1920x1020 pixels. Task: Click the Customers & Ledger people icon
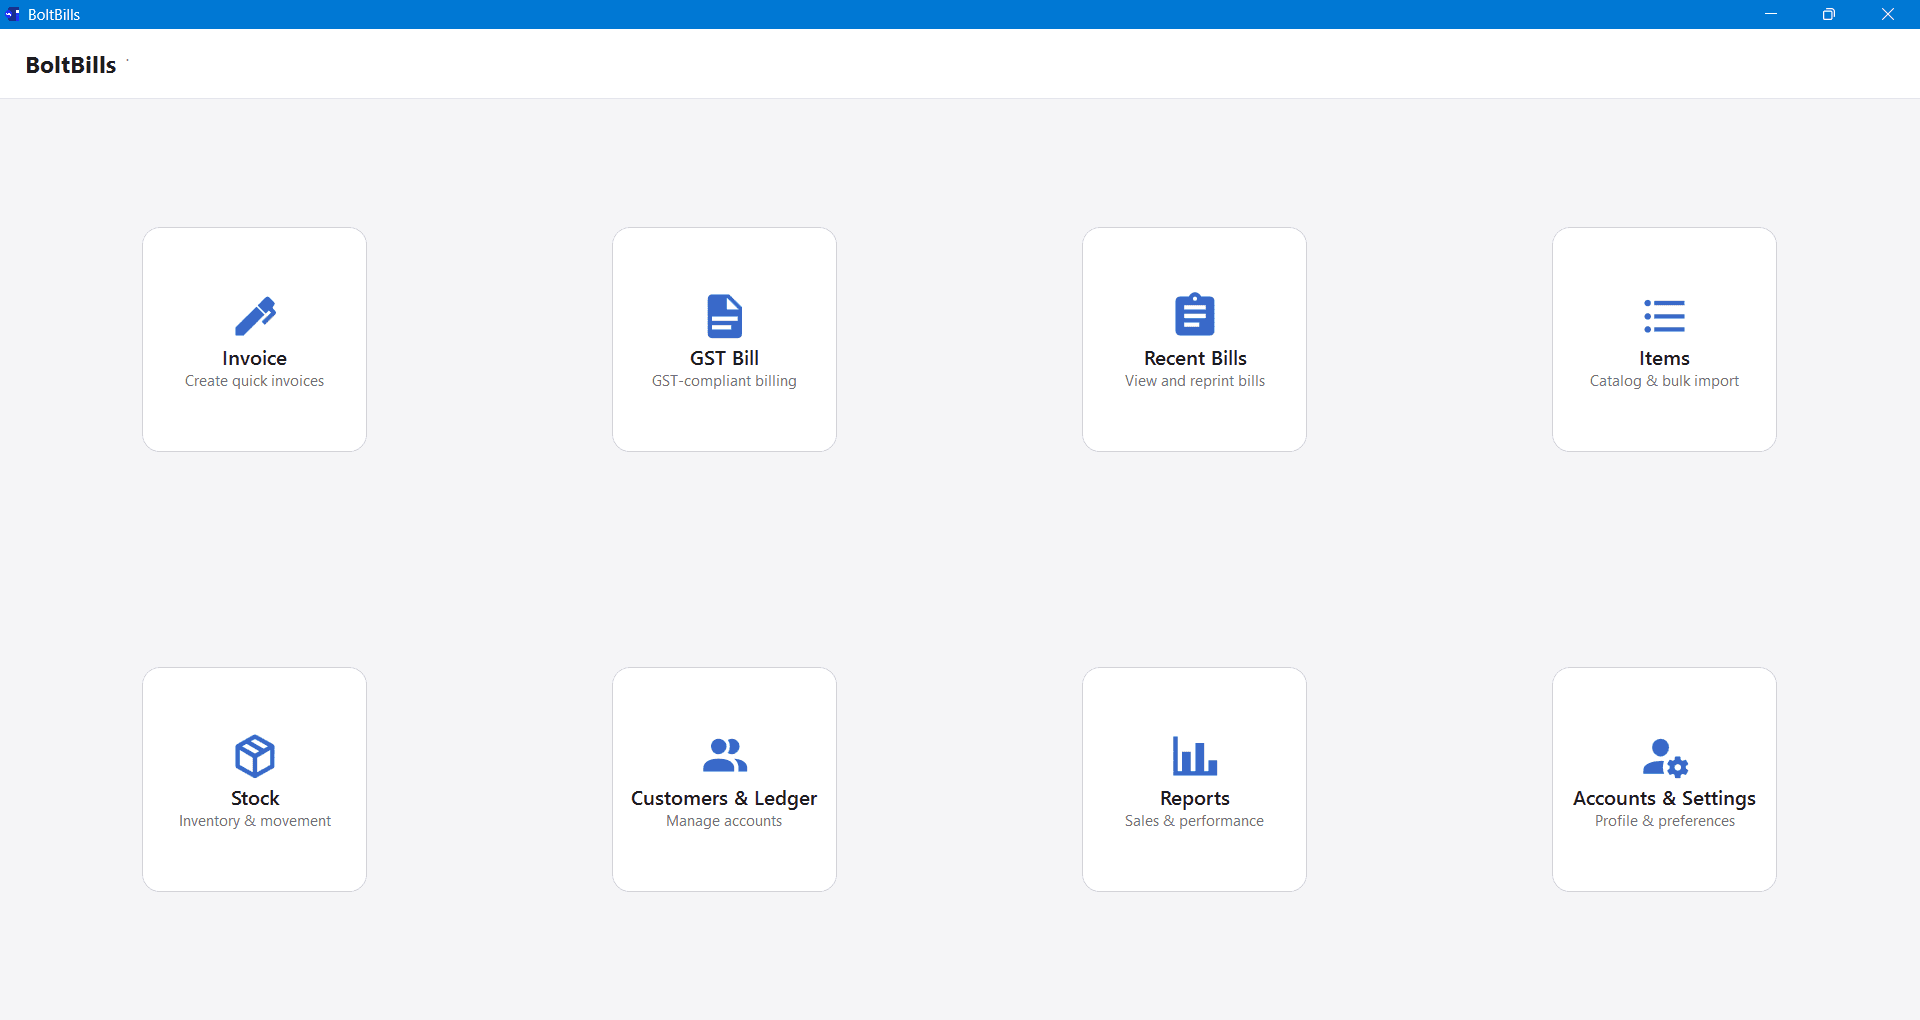point(724,756)
